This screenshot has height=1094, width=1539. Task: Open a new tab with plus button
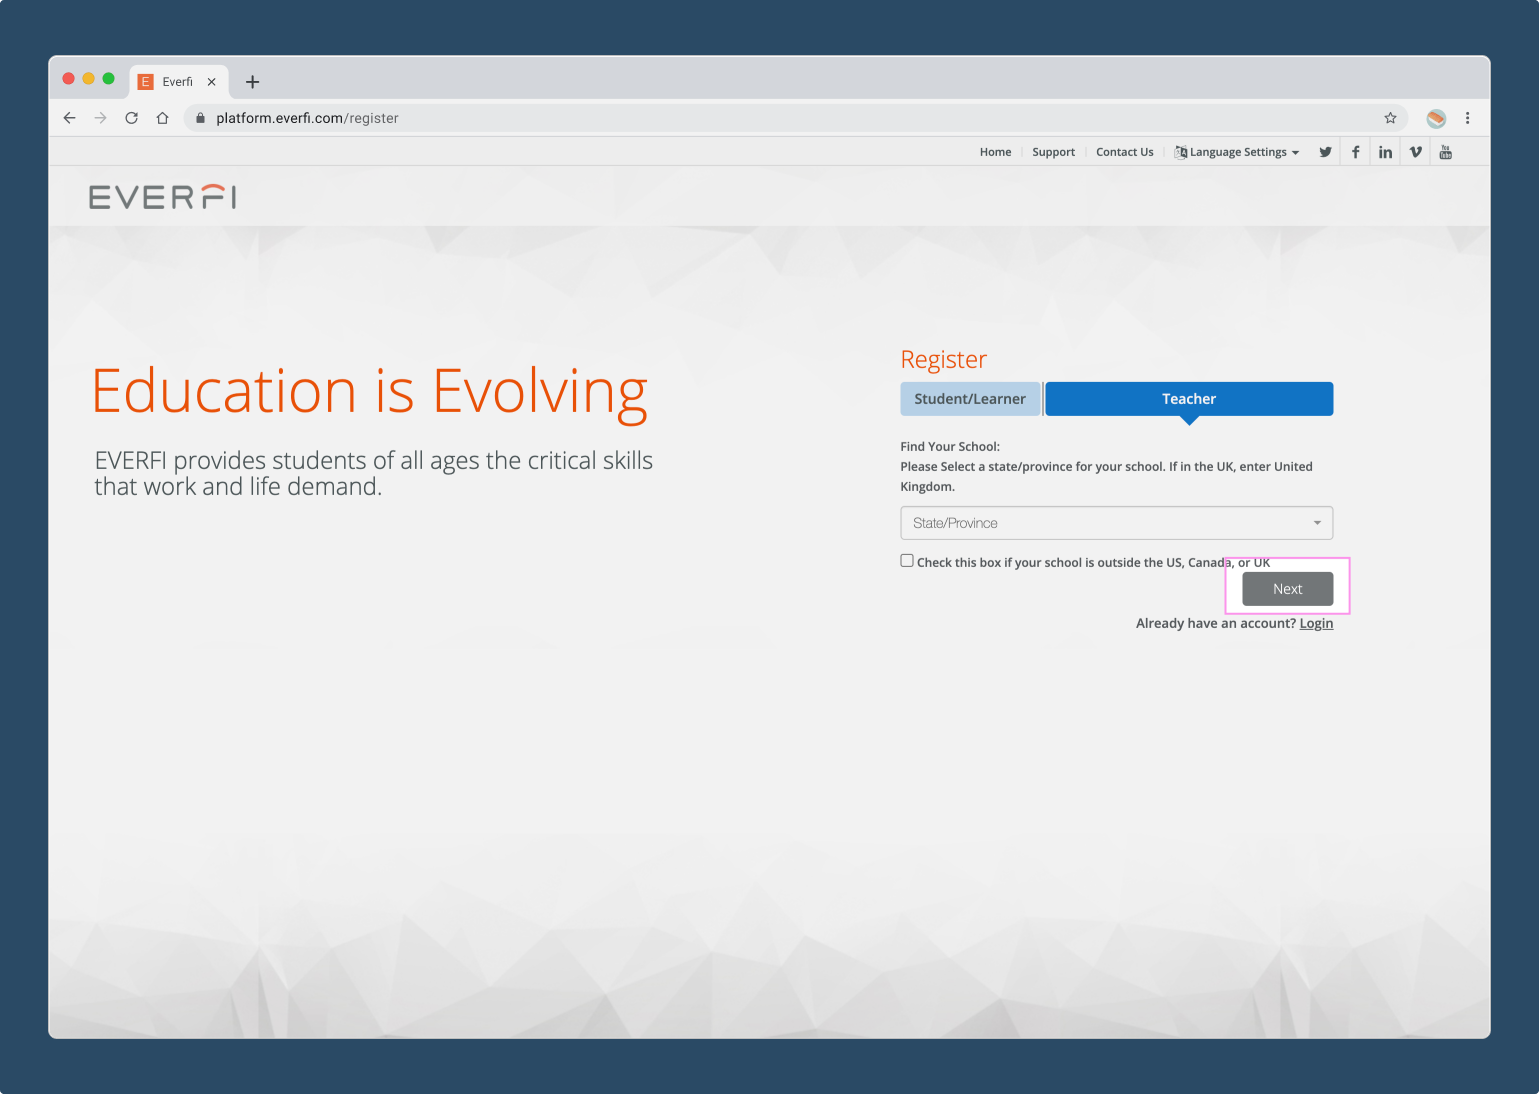click(x=252, y=82)
